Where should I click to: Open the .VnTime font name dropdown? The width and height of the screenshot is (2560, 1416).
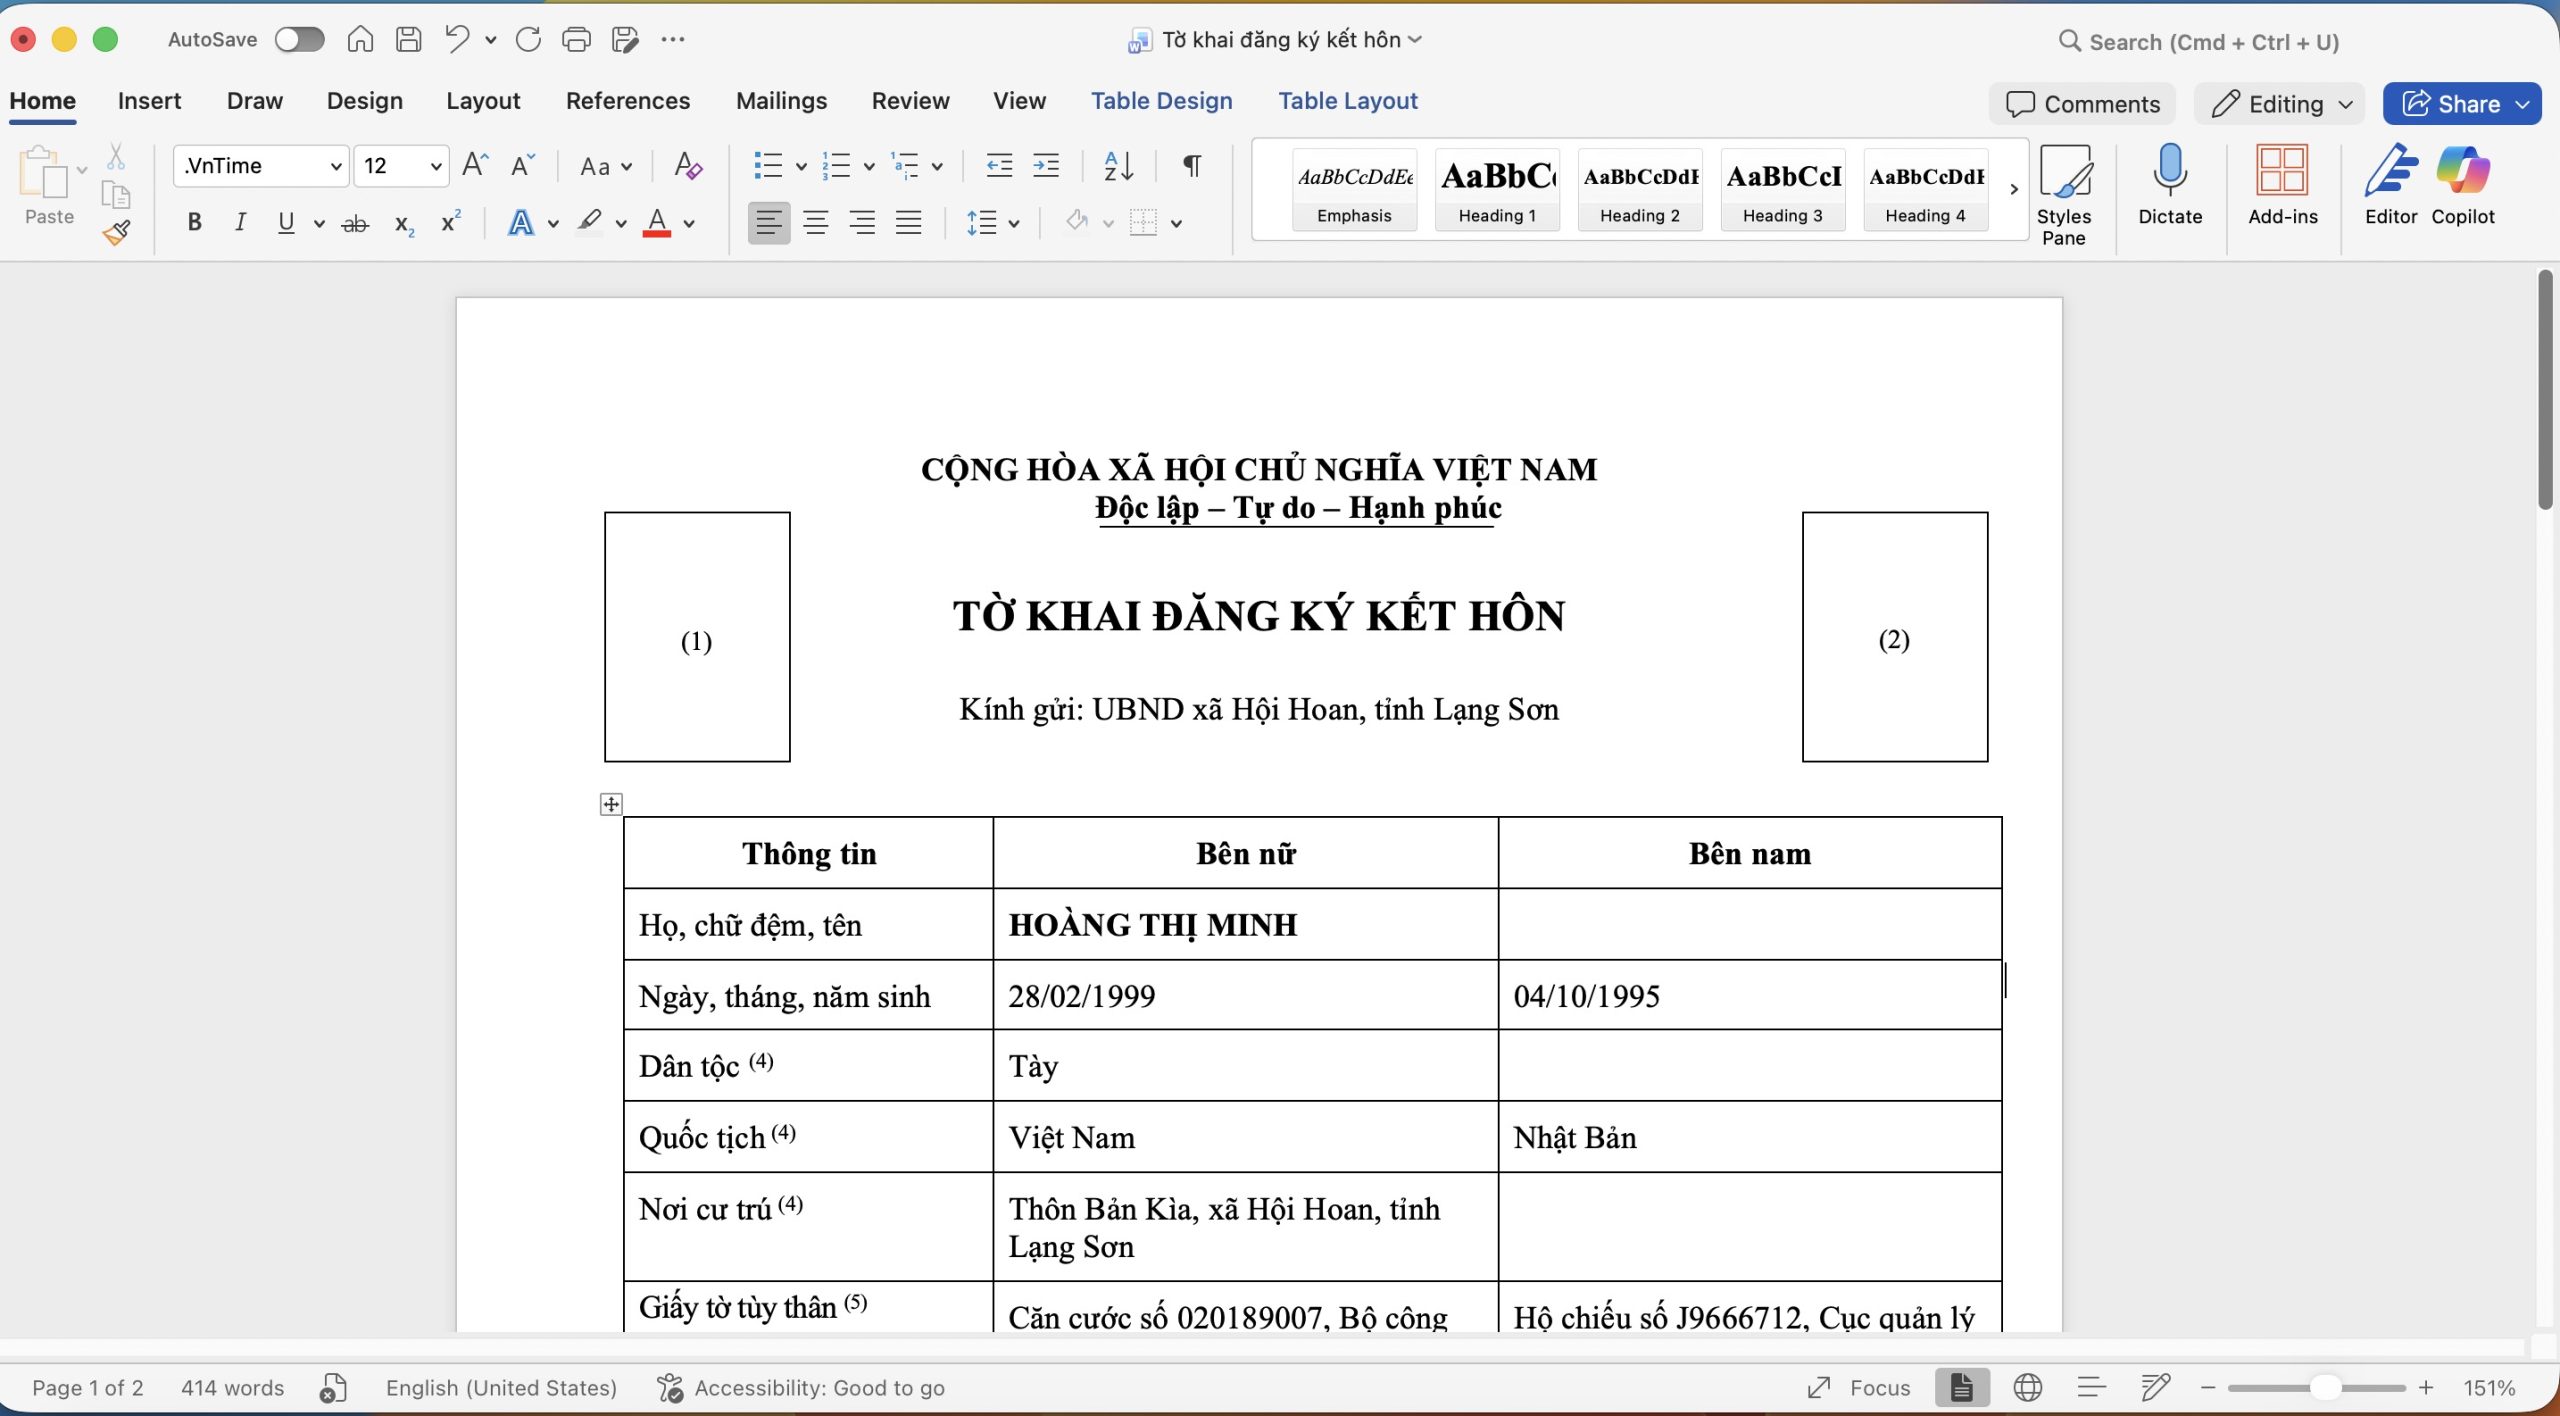coord(336,166)
